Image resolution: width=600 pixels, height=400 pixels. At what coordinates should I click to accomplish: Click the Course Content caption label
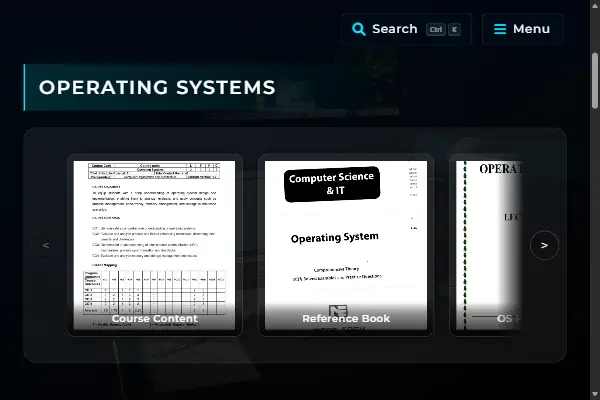point(155,318)
